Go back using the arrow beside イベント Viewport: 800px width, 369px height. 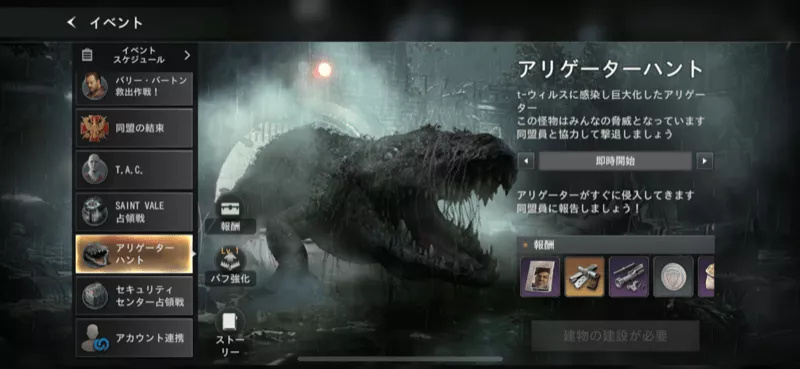[72, 22]
